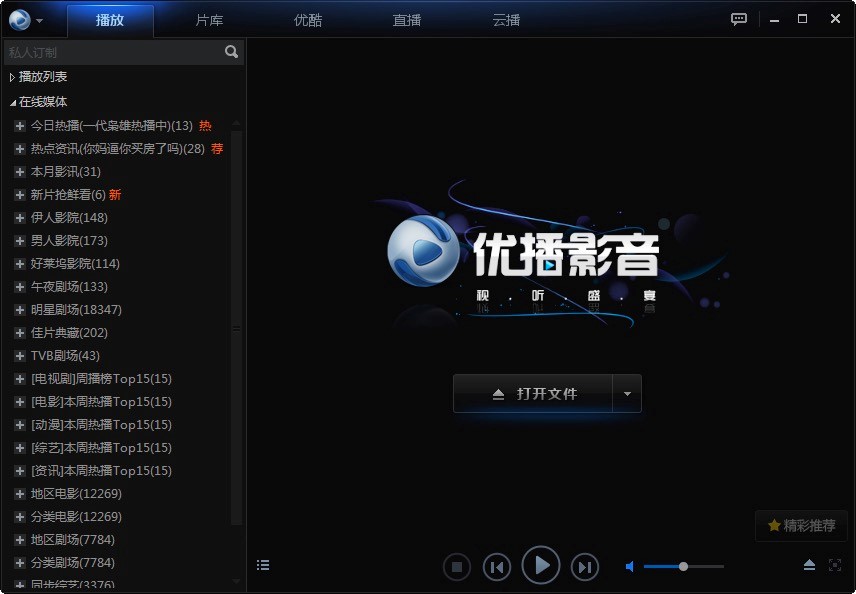Stop playback with the stop button
This screenshot has width=856, height=594.
click(457, 568)
